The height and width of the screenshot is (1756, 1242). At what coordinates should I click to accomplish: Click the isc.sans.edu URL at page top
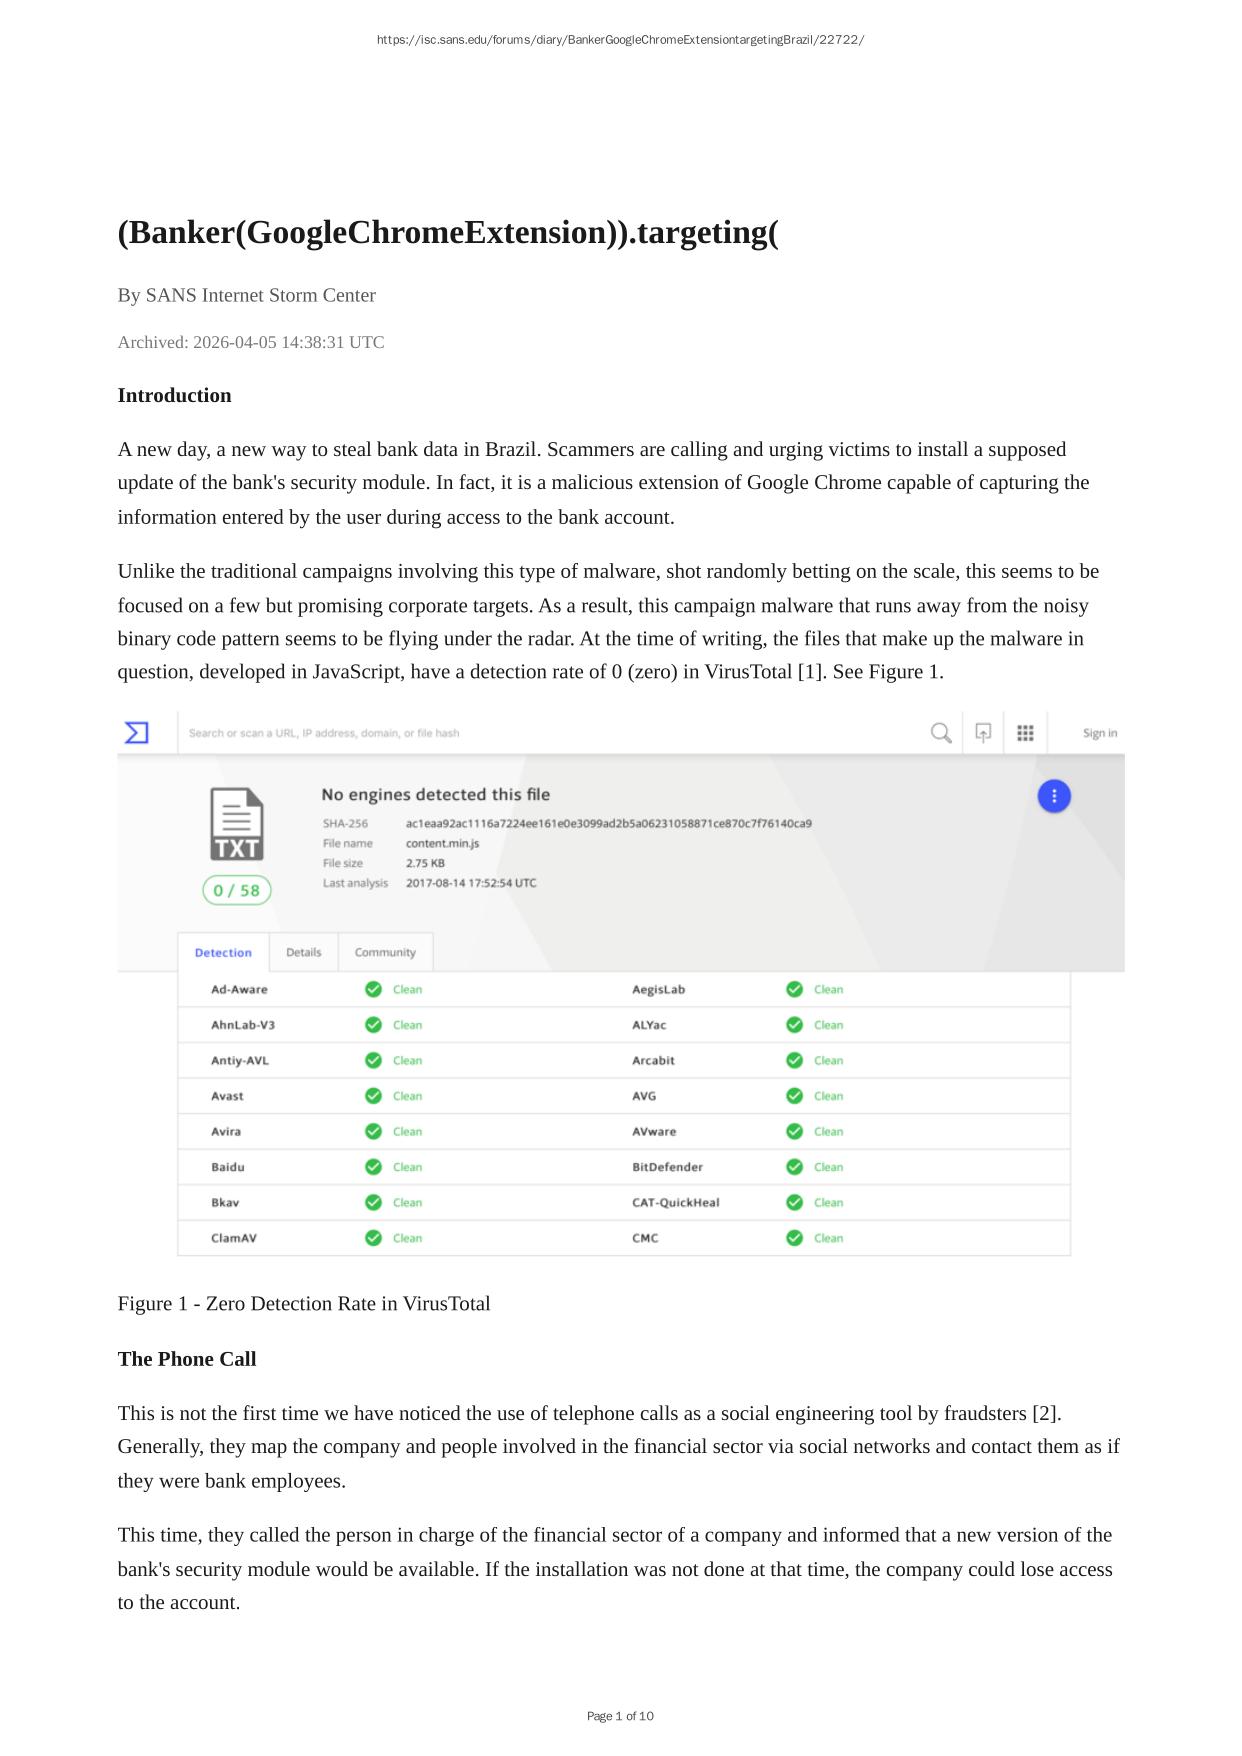(620, 40)
